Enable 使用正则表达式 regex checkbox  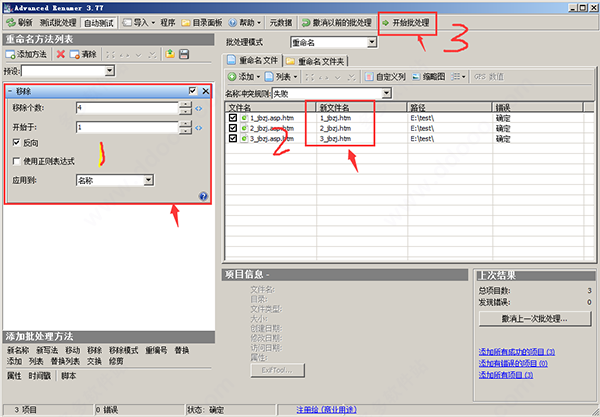[x=16, y=161]
